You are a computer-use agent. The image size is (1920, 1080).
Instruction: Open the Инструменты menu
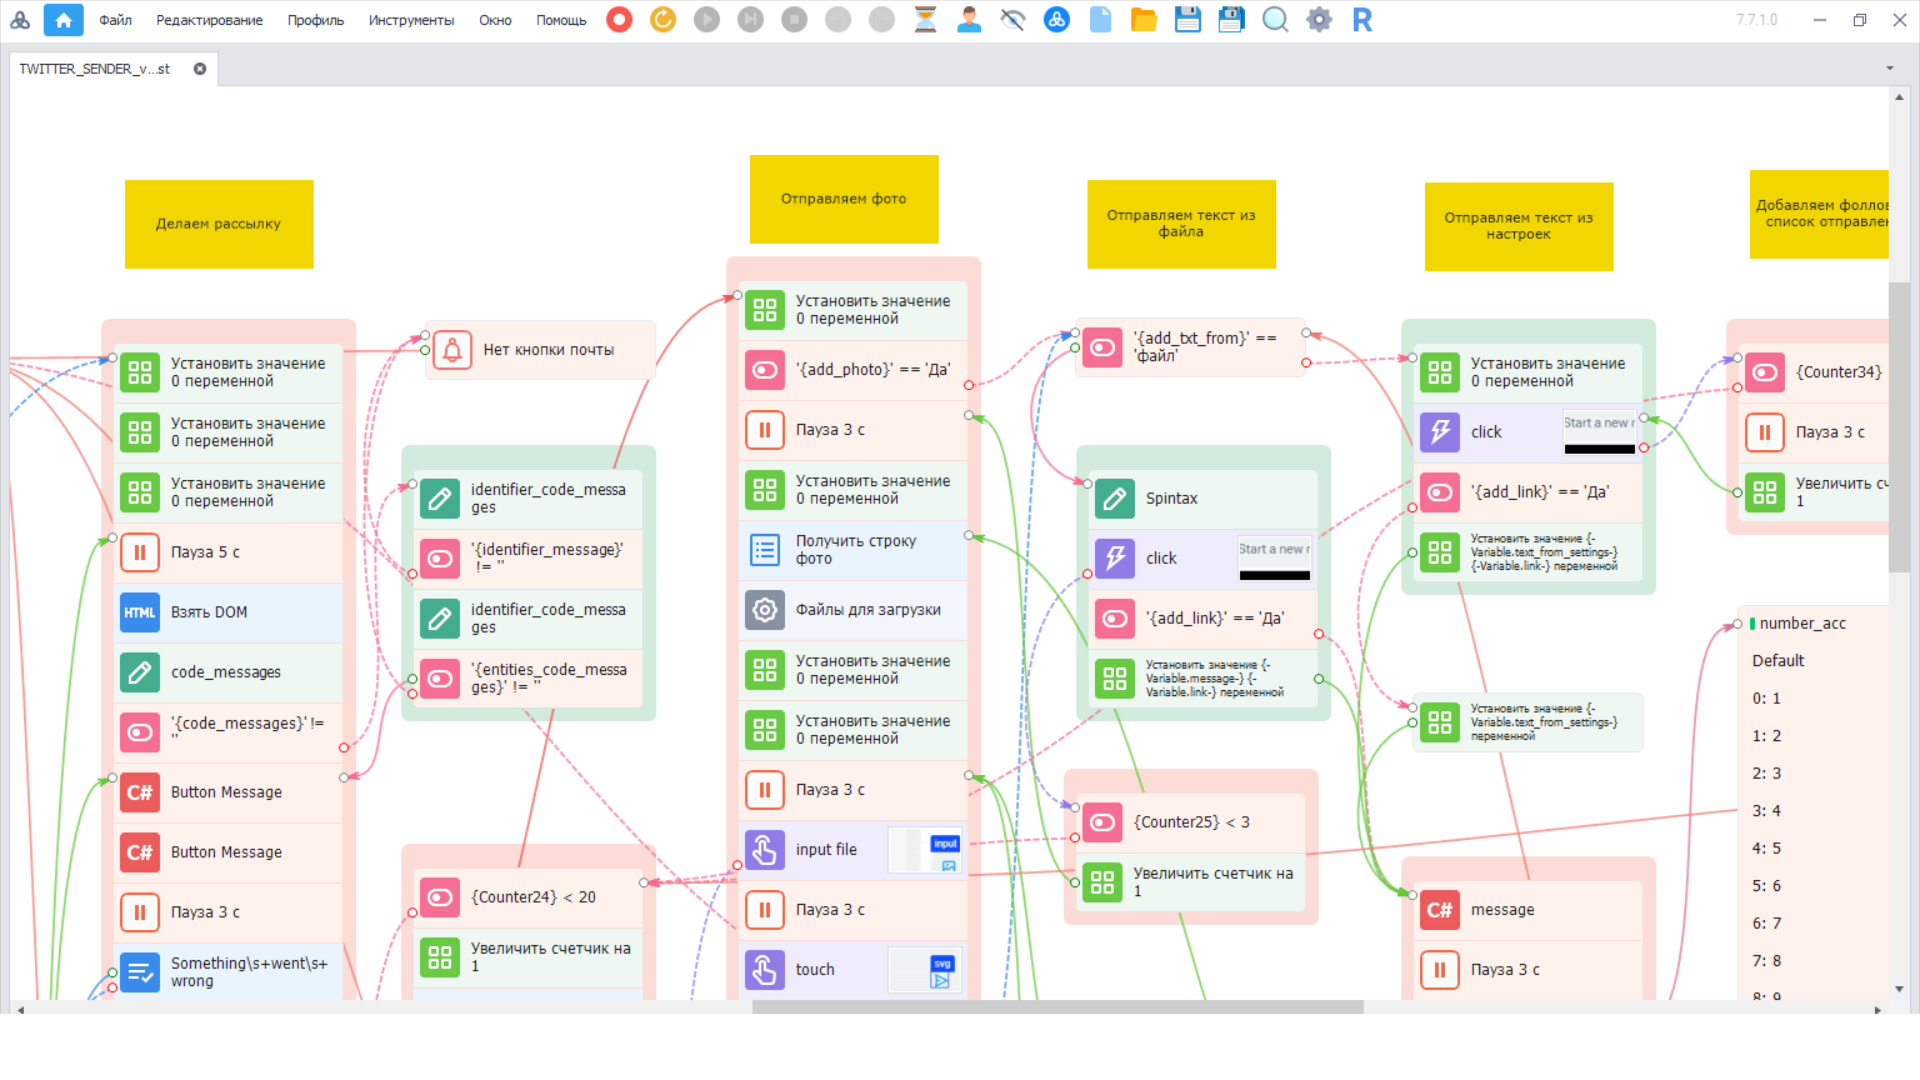[x=410, y=20]
